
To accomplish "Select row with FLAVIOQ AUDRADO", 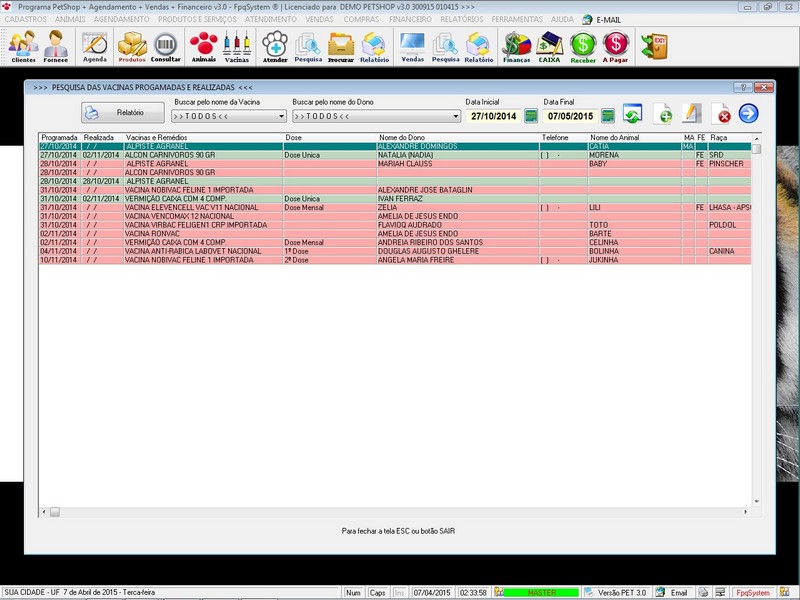I will pos(395,224).
